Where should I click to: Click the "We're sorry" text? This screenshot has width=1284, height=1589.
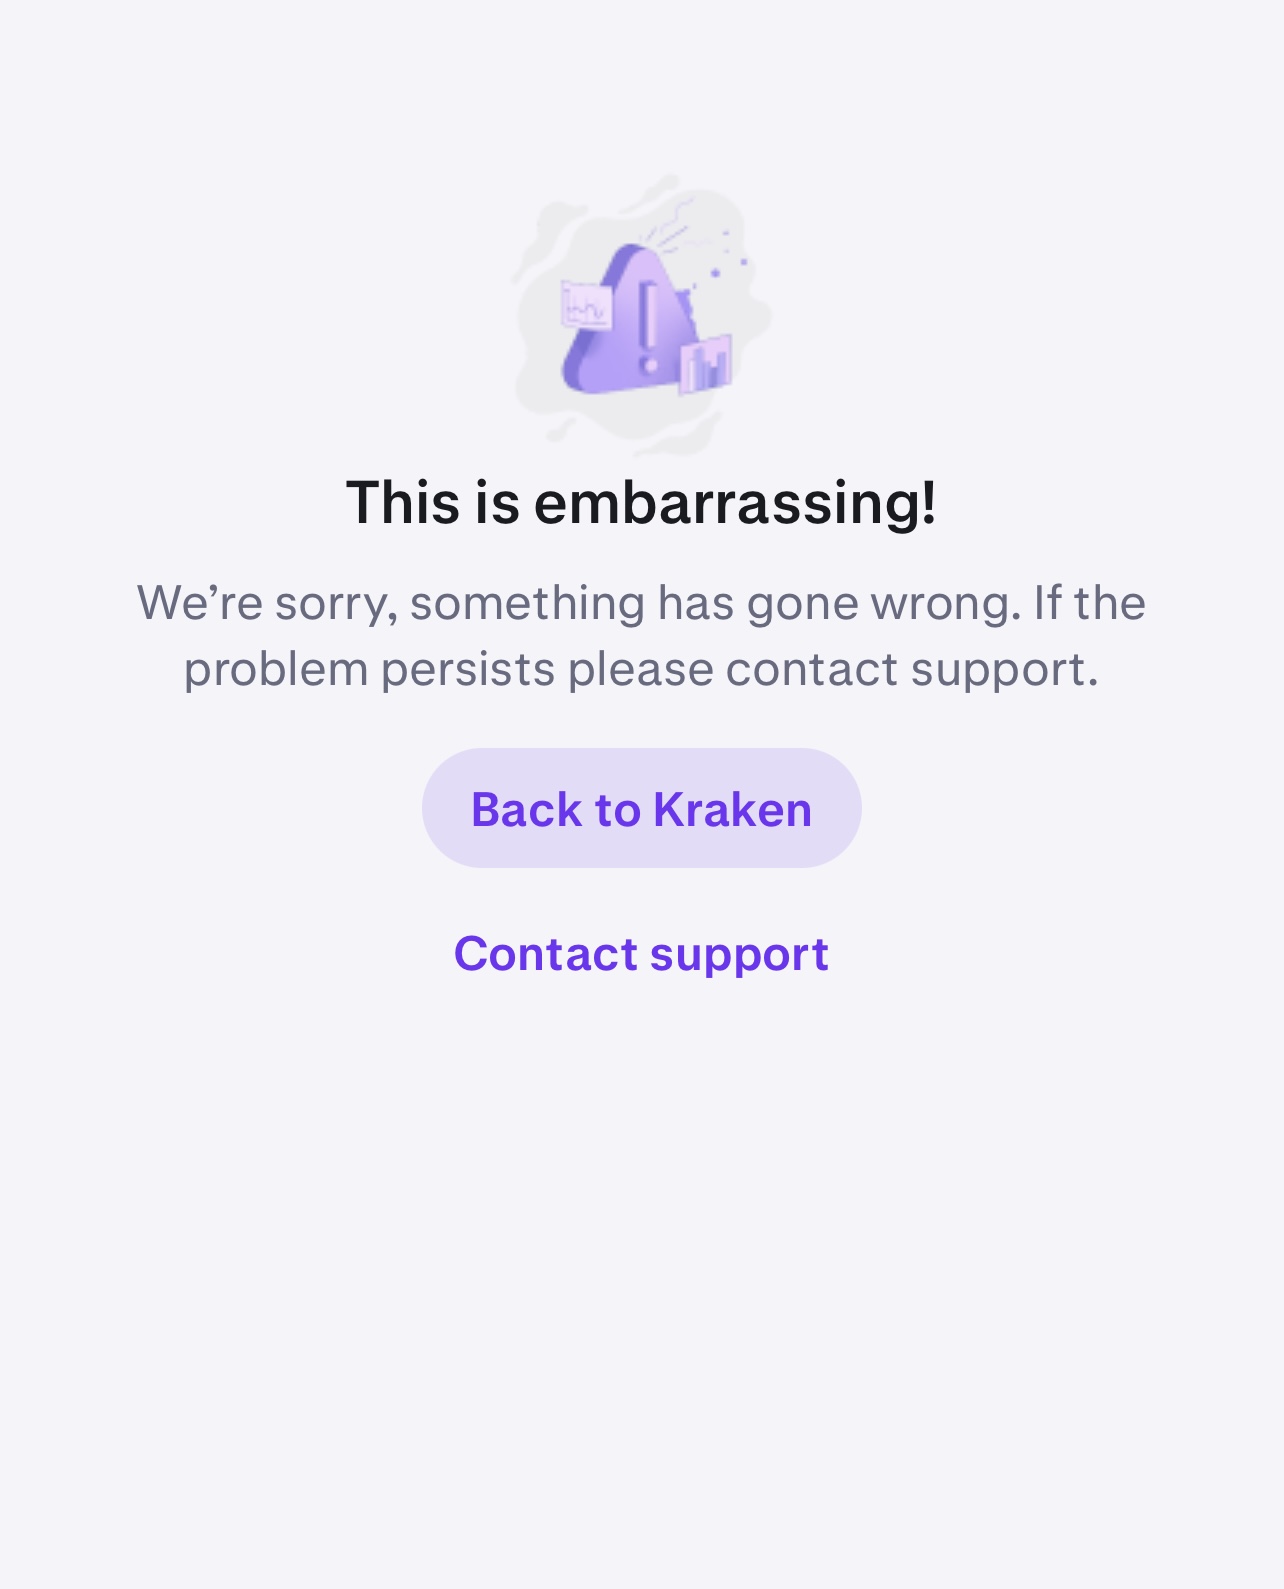(x=267, y=604)
